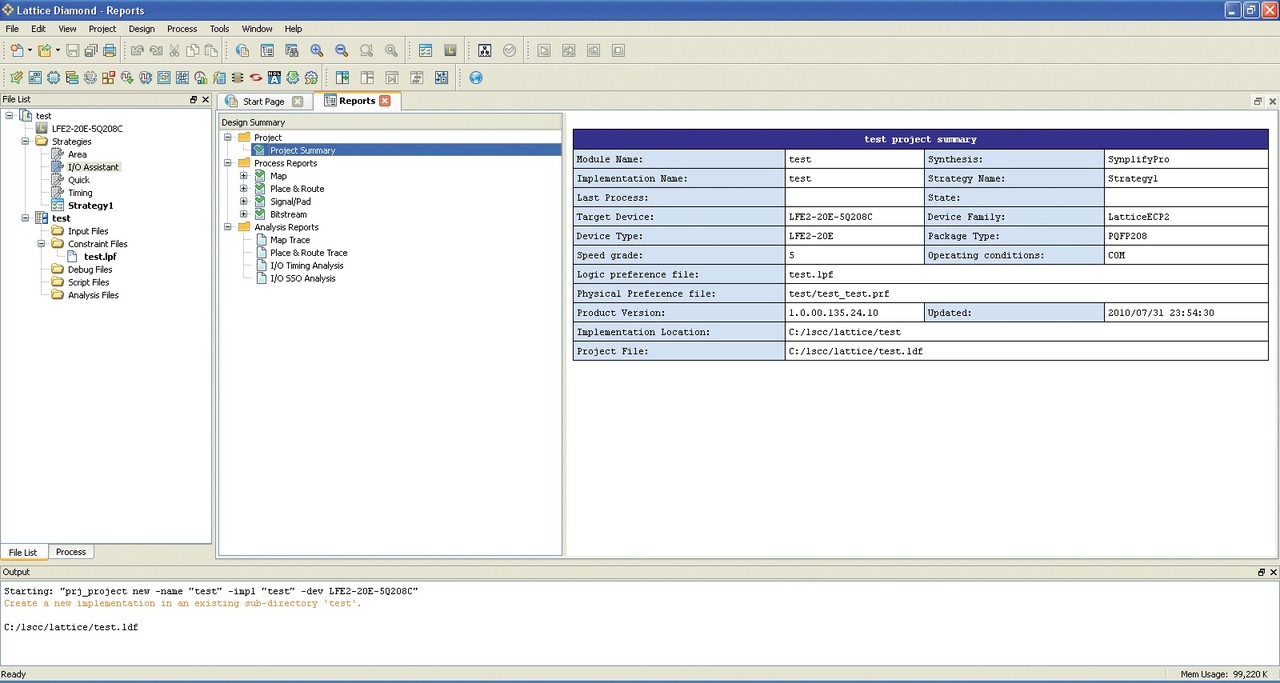This screenshot has width=1280, height=683.
Task: Save using the single floppy disk icon
Action: pos(72,51)
